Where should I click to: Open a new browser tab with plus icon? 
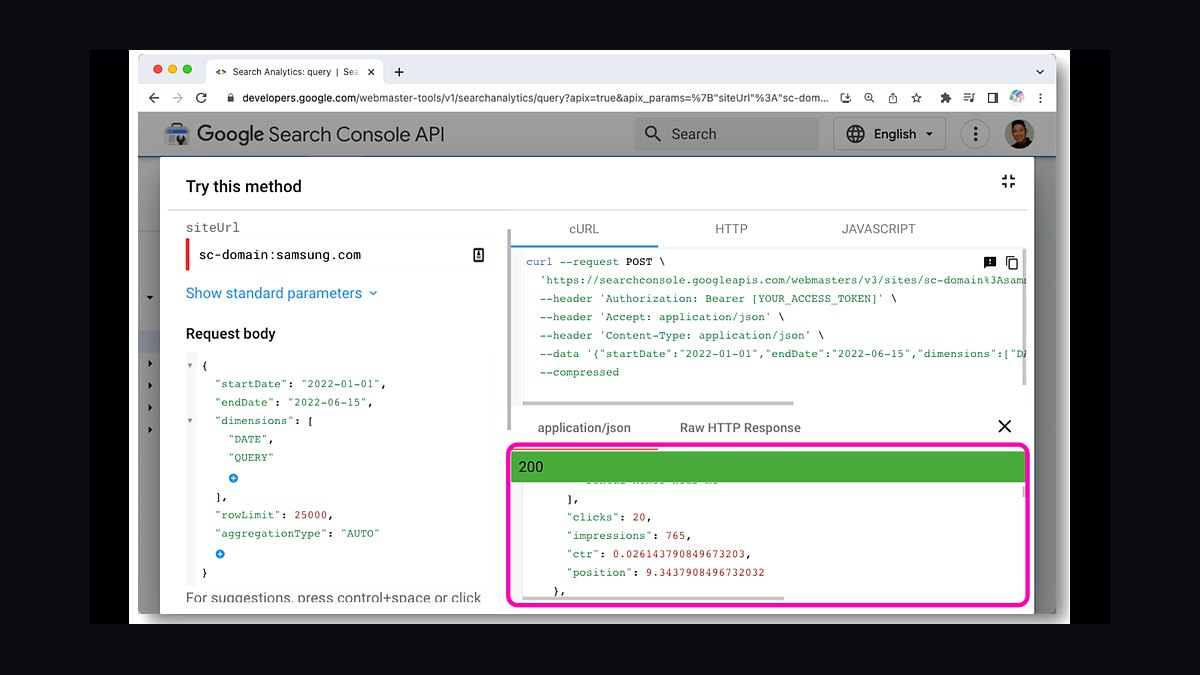click(399, 72)
